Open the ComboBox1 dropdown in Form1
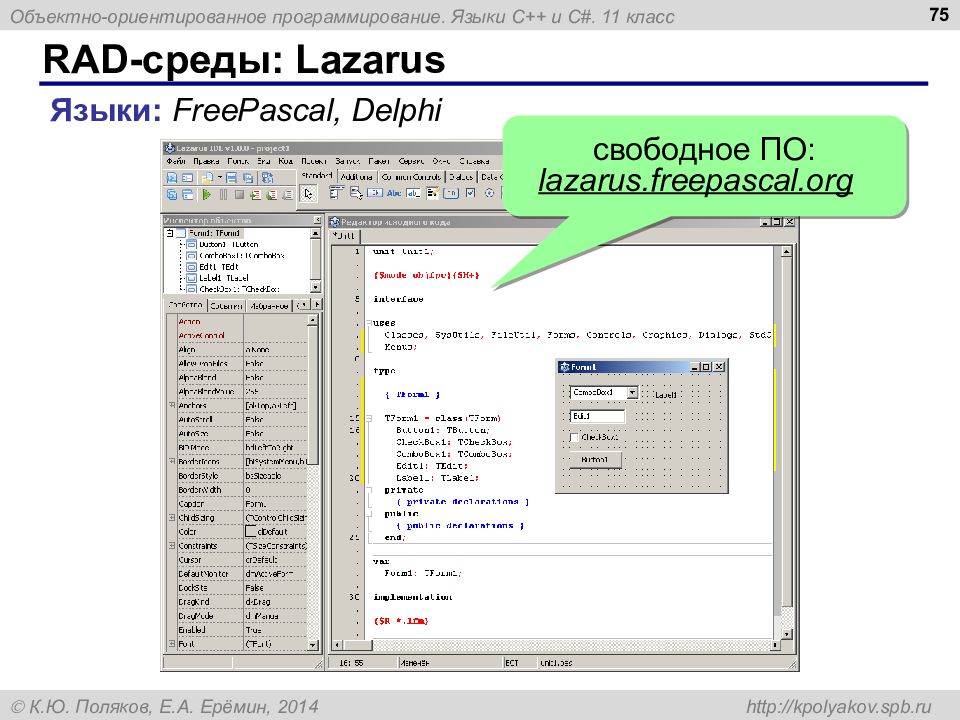Image resolution: width=960 pixels, height=720 pixels. pos(632,392)
